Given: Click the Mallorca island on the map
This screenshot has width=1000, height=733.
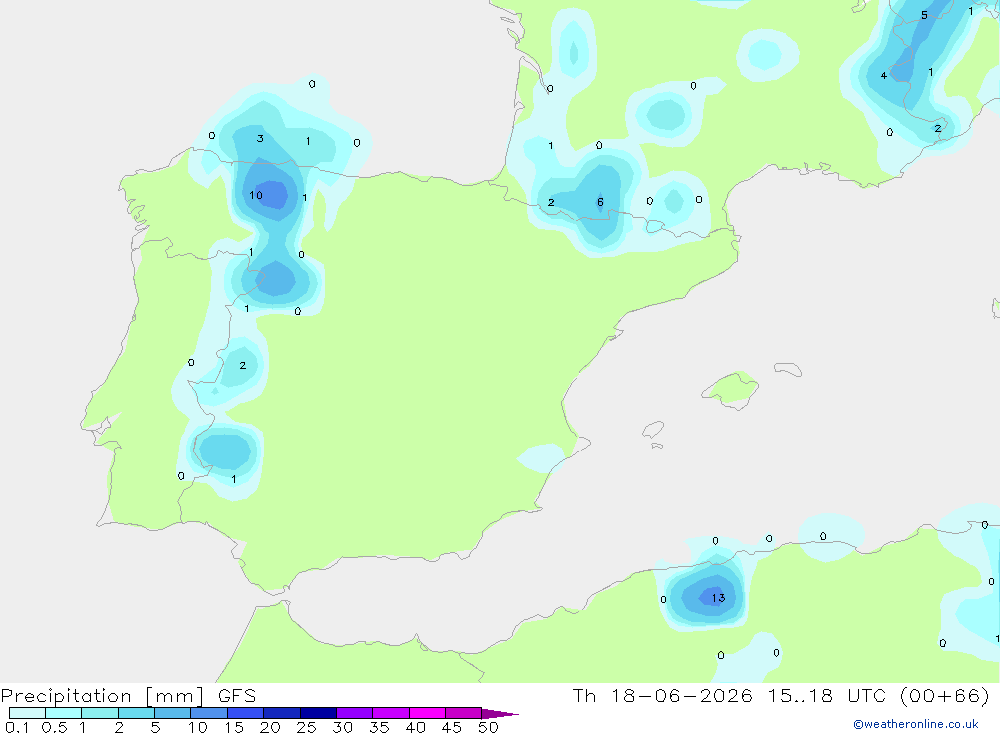Looking at the screenshot, I should click(x=731, y=388).
